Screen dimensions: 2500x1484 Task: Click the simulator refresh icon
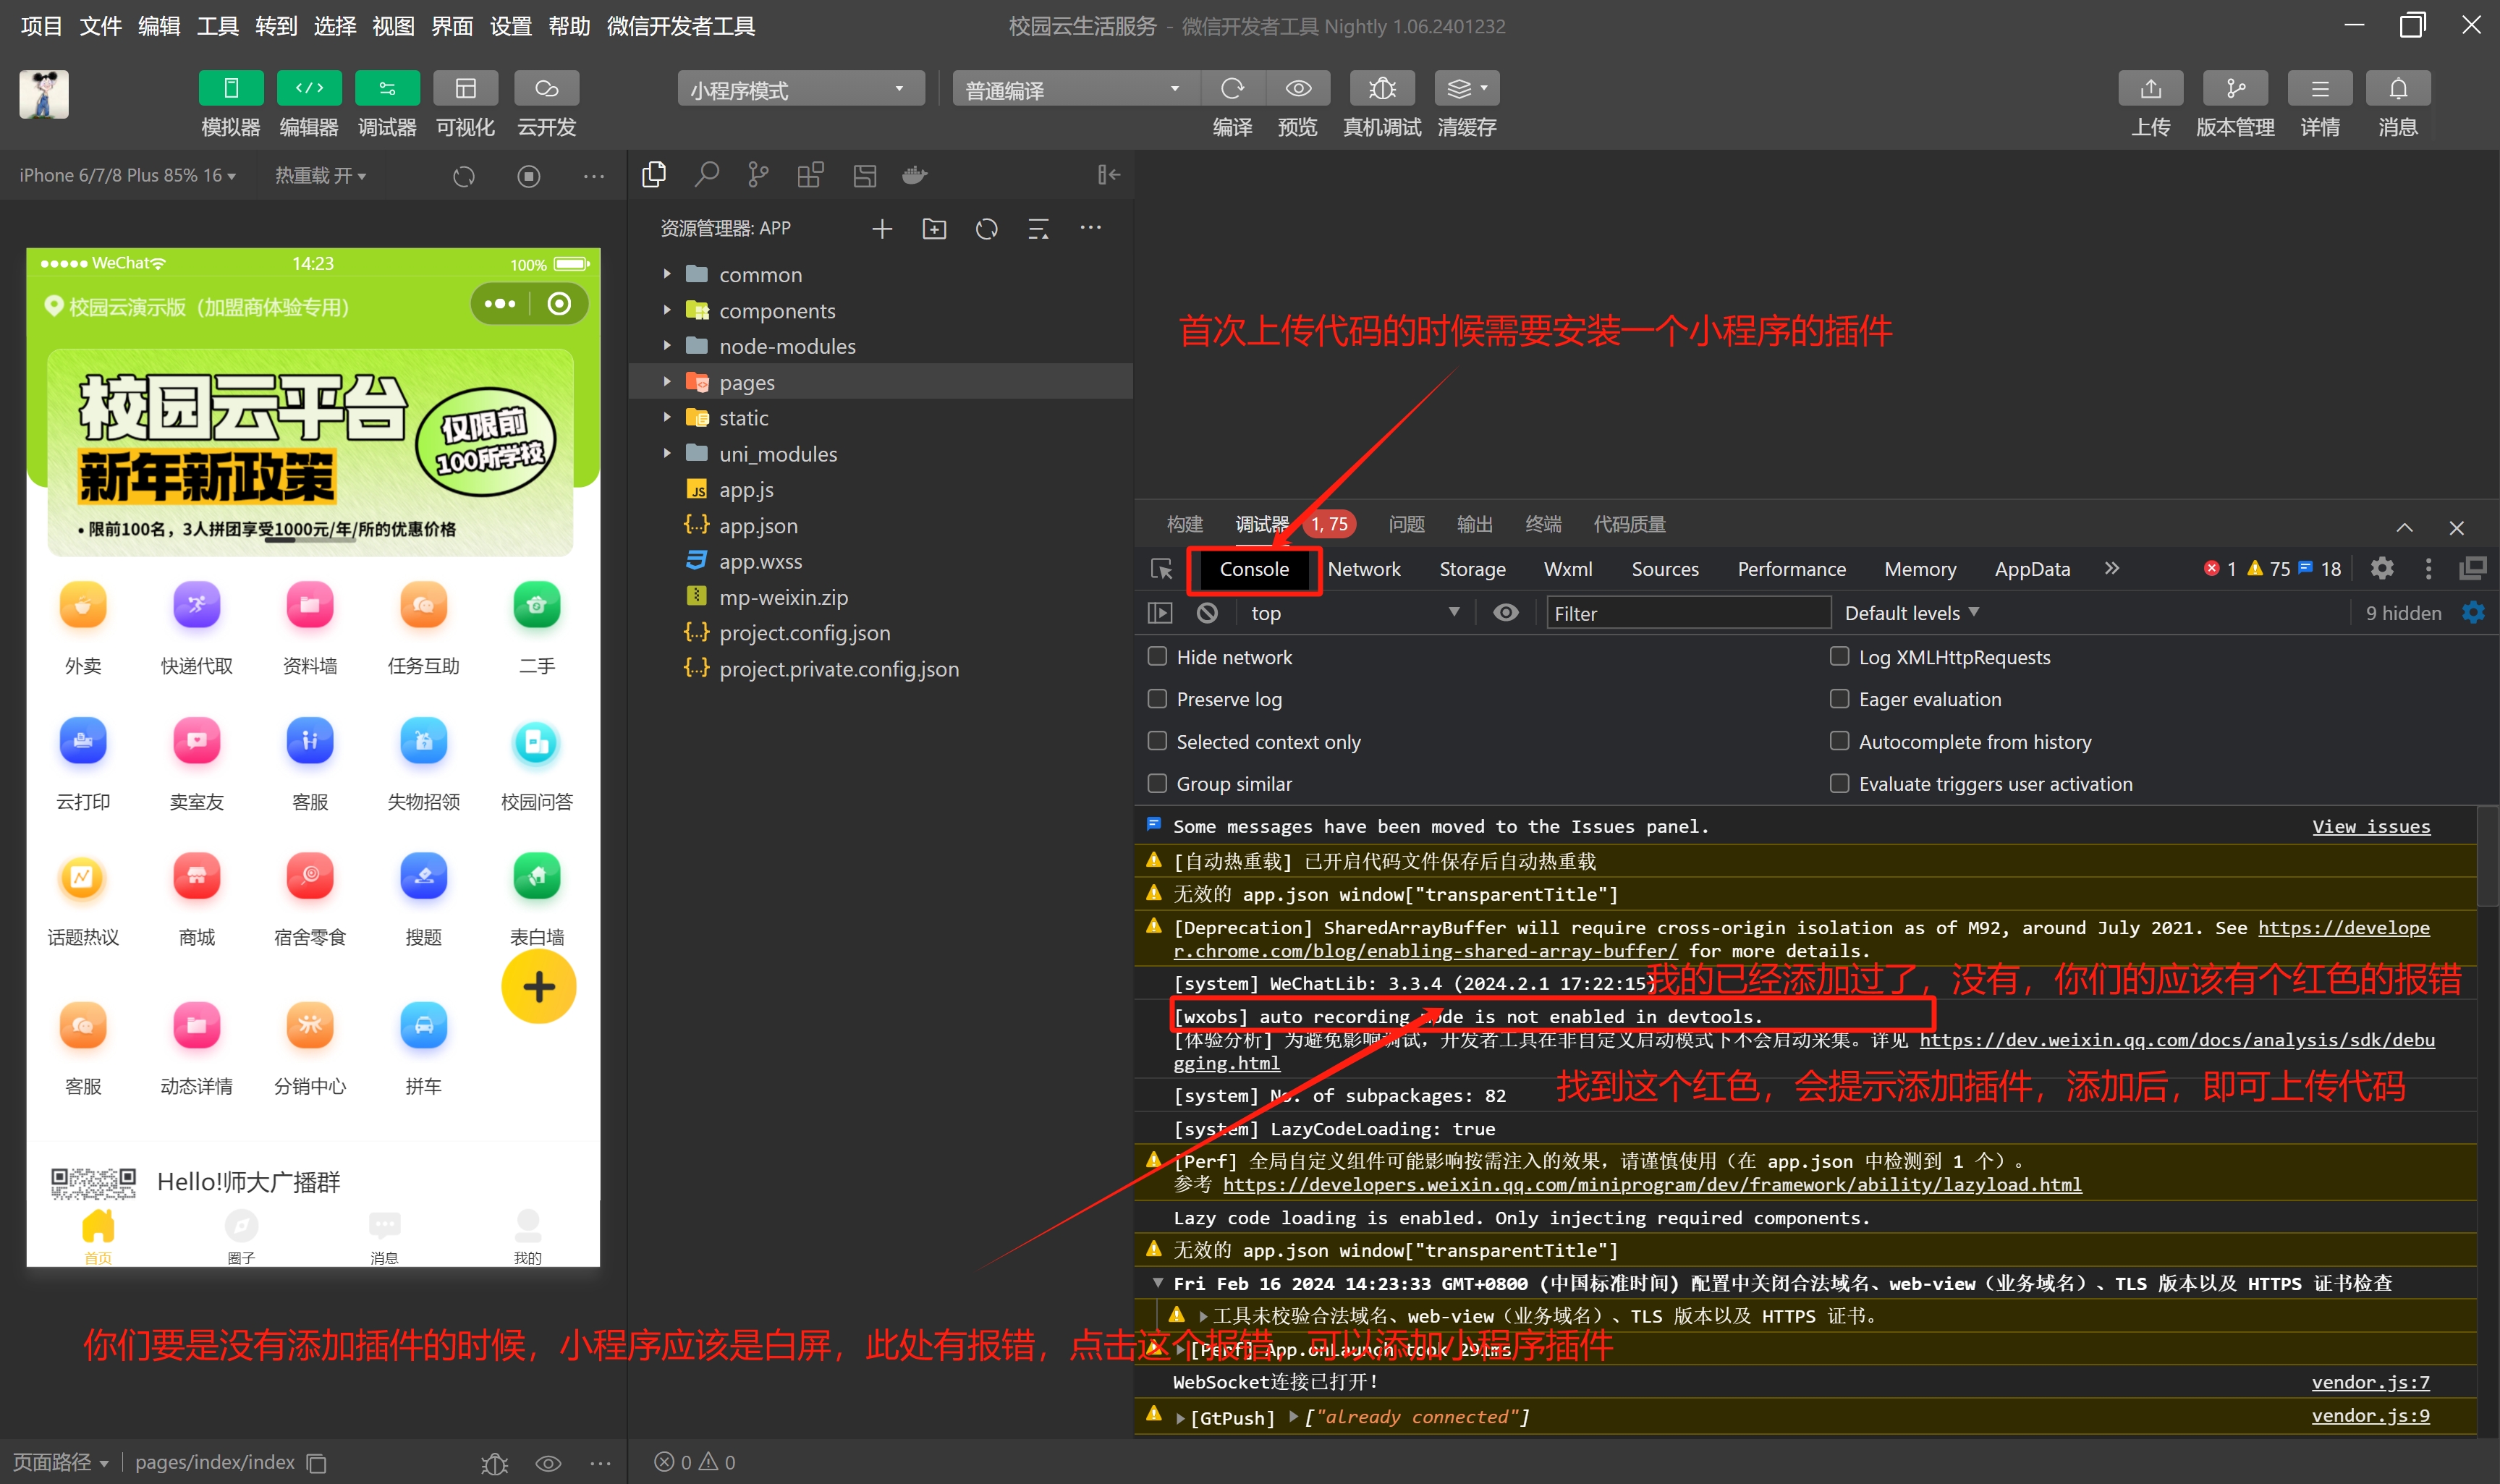463,176
